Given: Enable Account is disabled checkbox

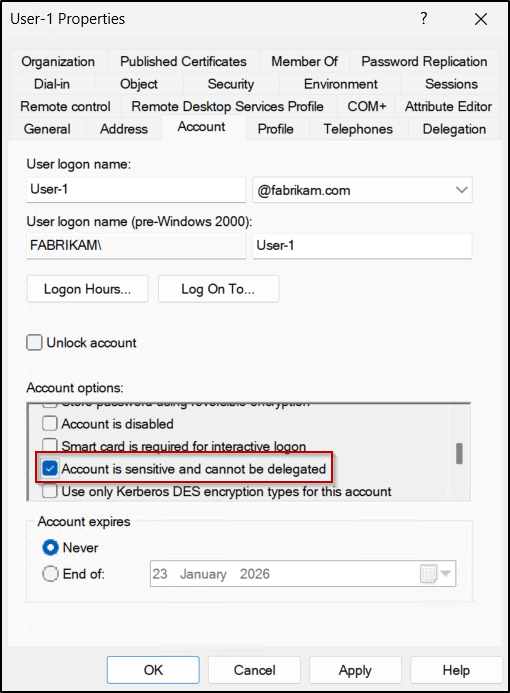Looking at the screenshot, I should [49, 423].
